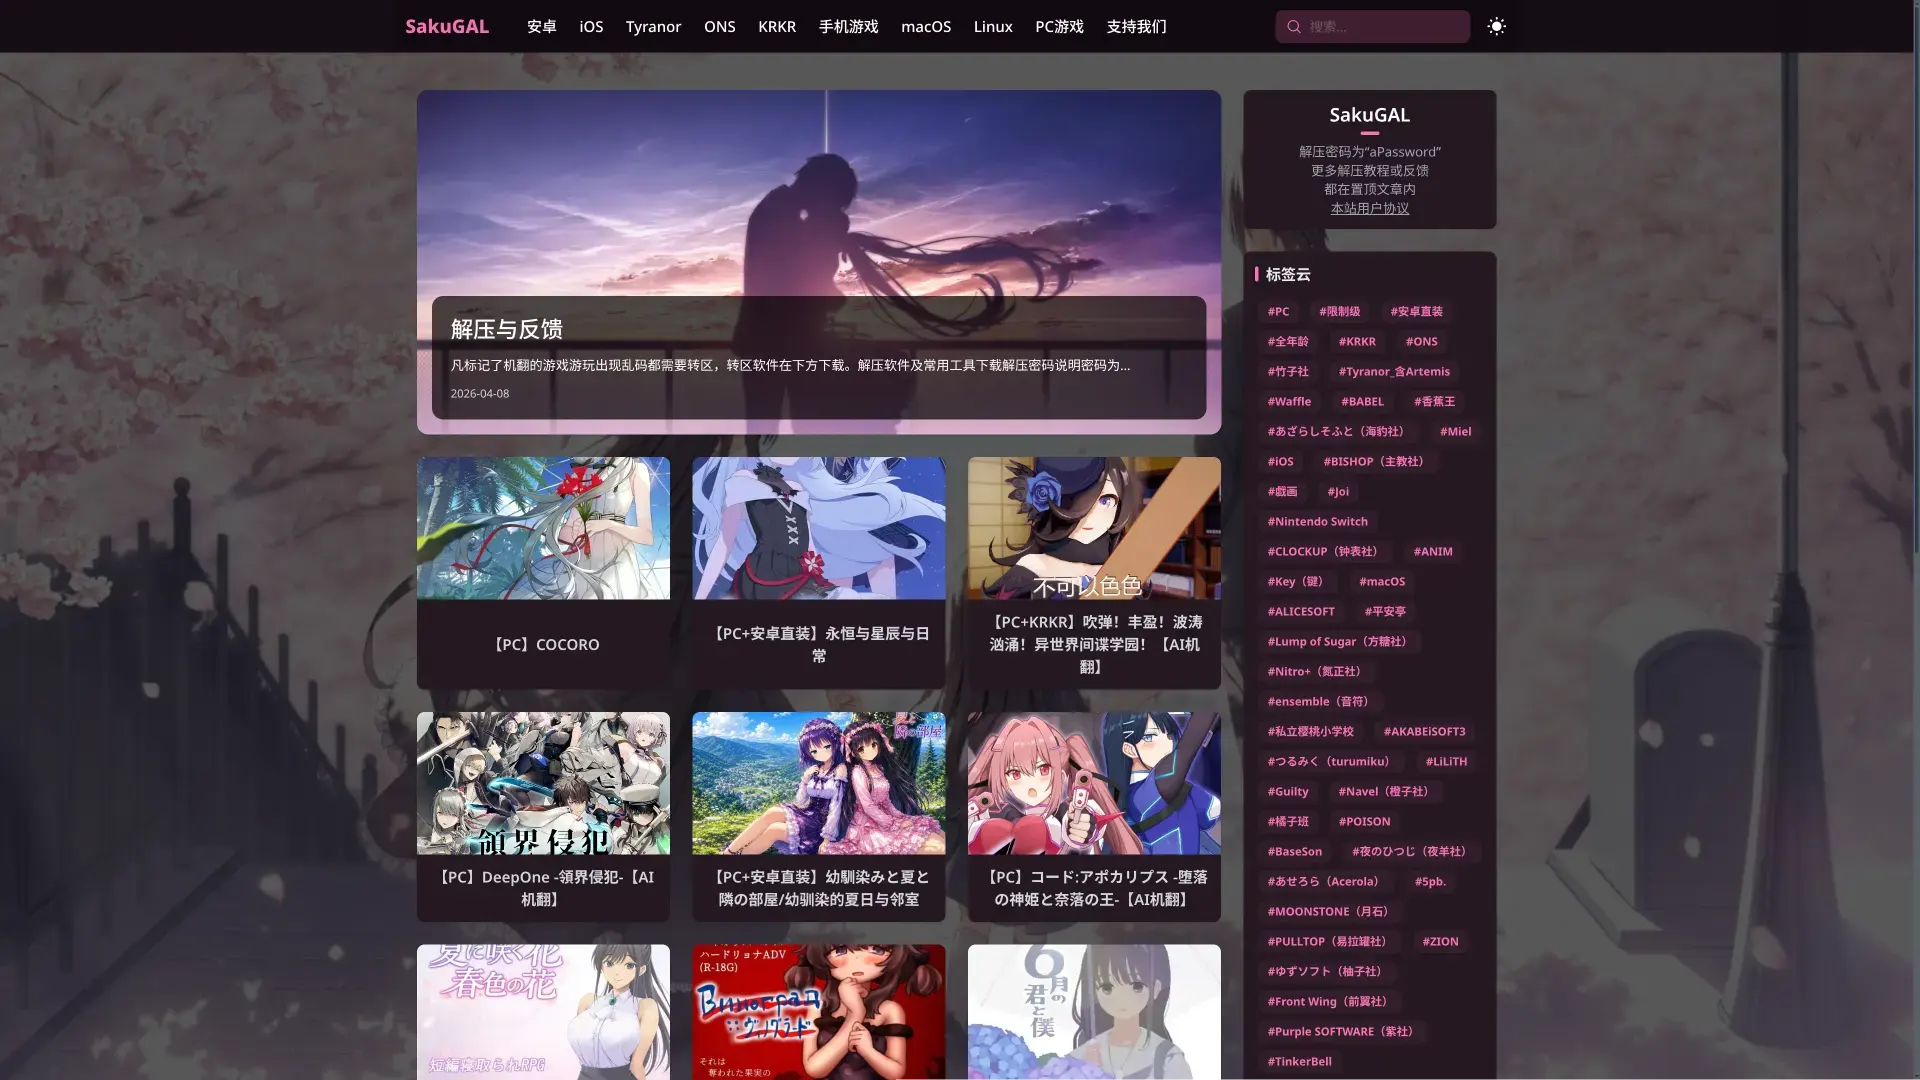Screen dimensions: 1920x1080
Task: Filter by the #Guilty tag
Action: click(1288, 792)
